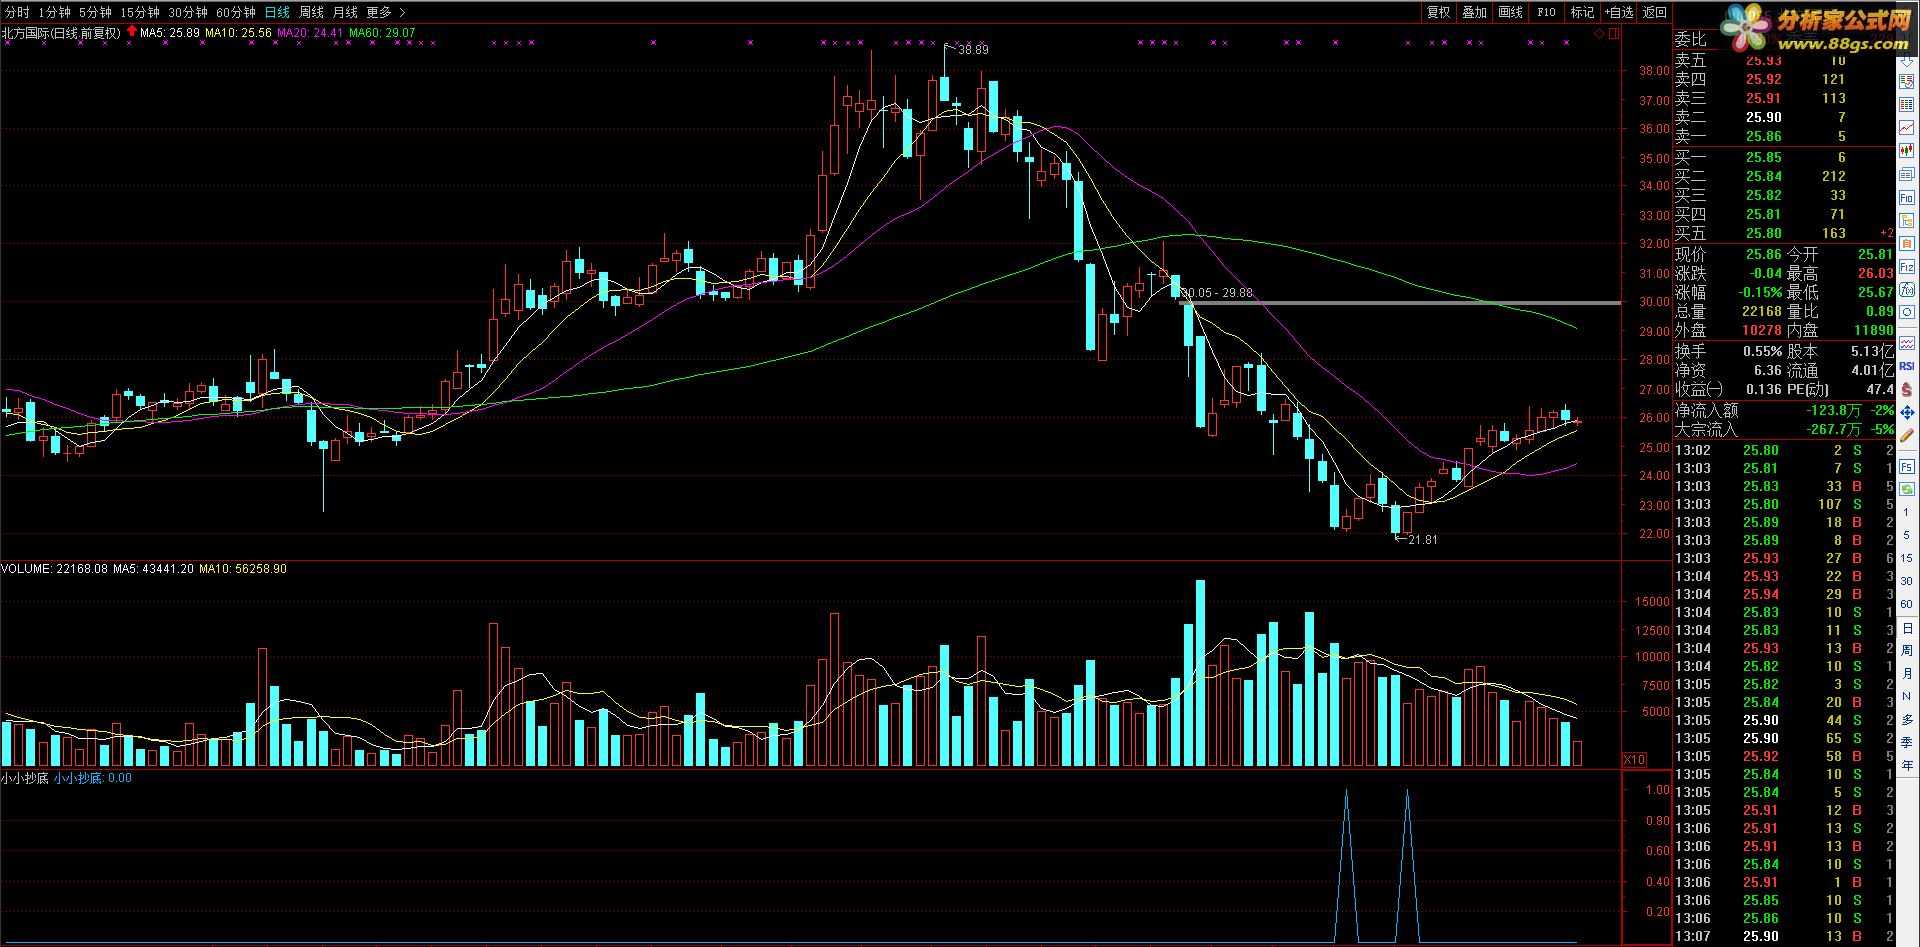Select the N custom-day sidebar period
Image resolution: width=1920 pixels, height=947 pixels.
1907,696
